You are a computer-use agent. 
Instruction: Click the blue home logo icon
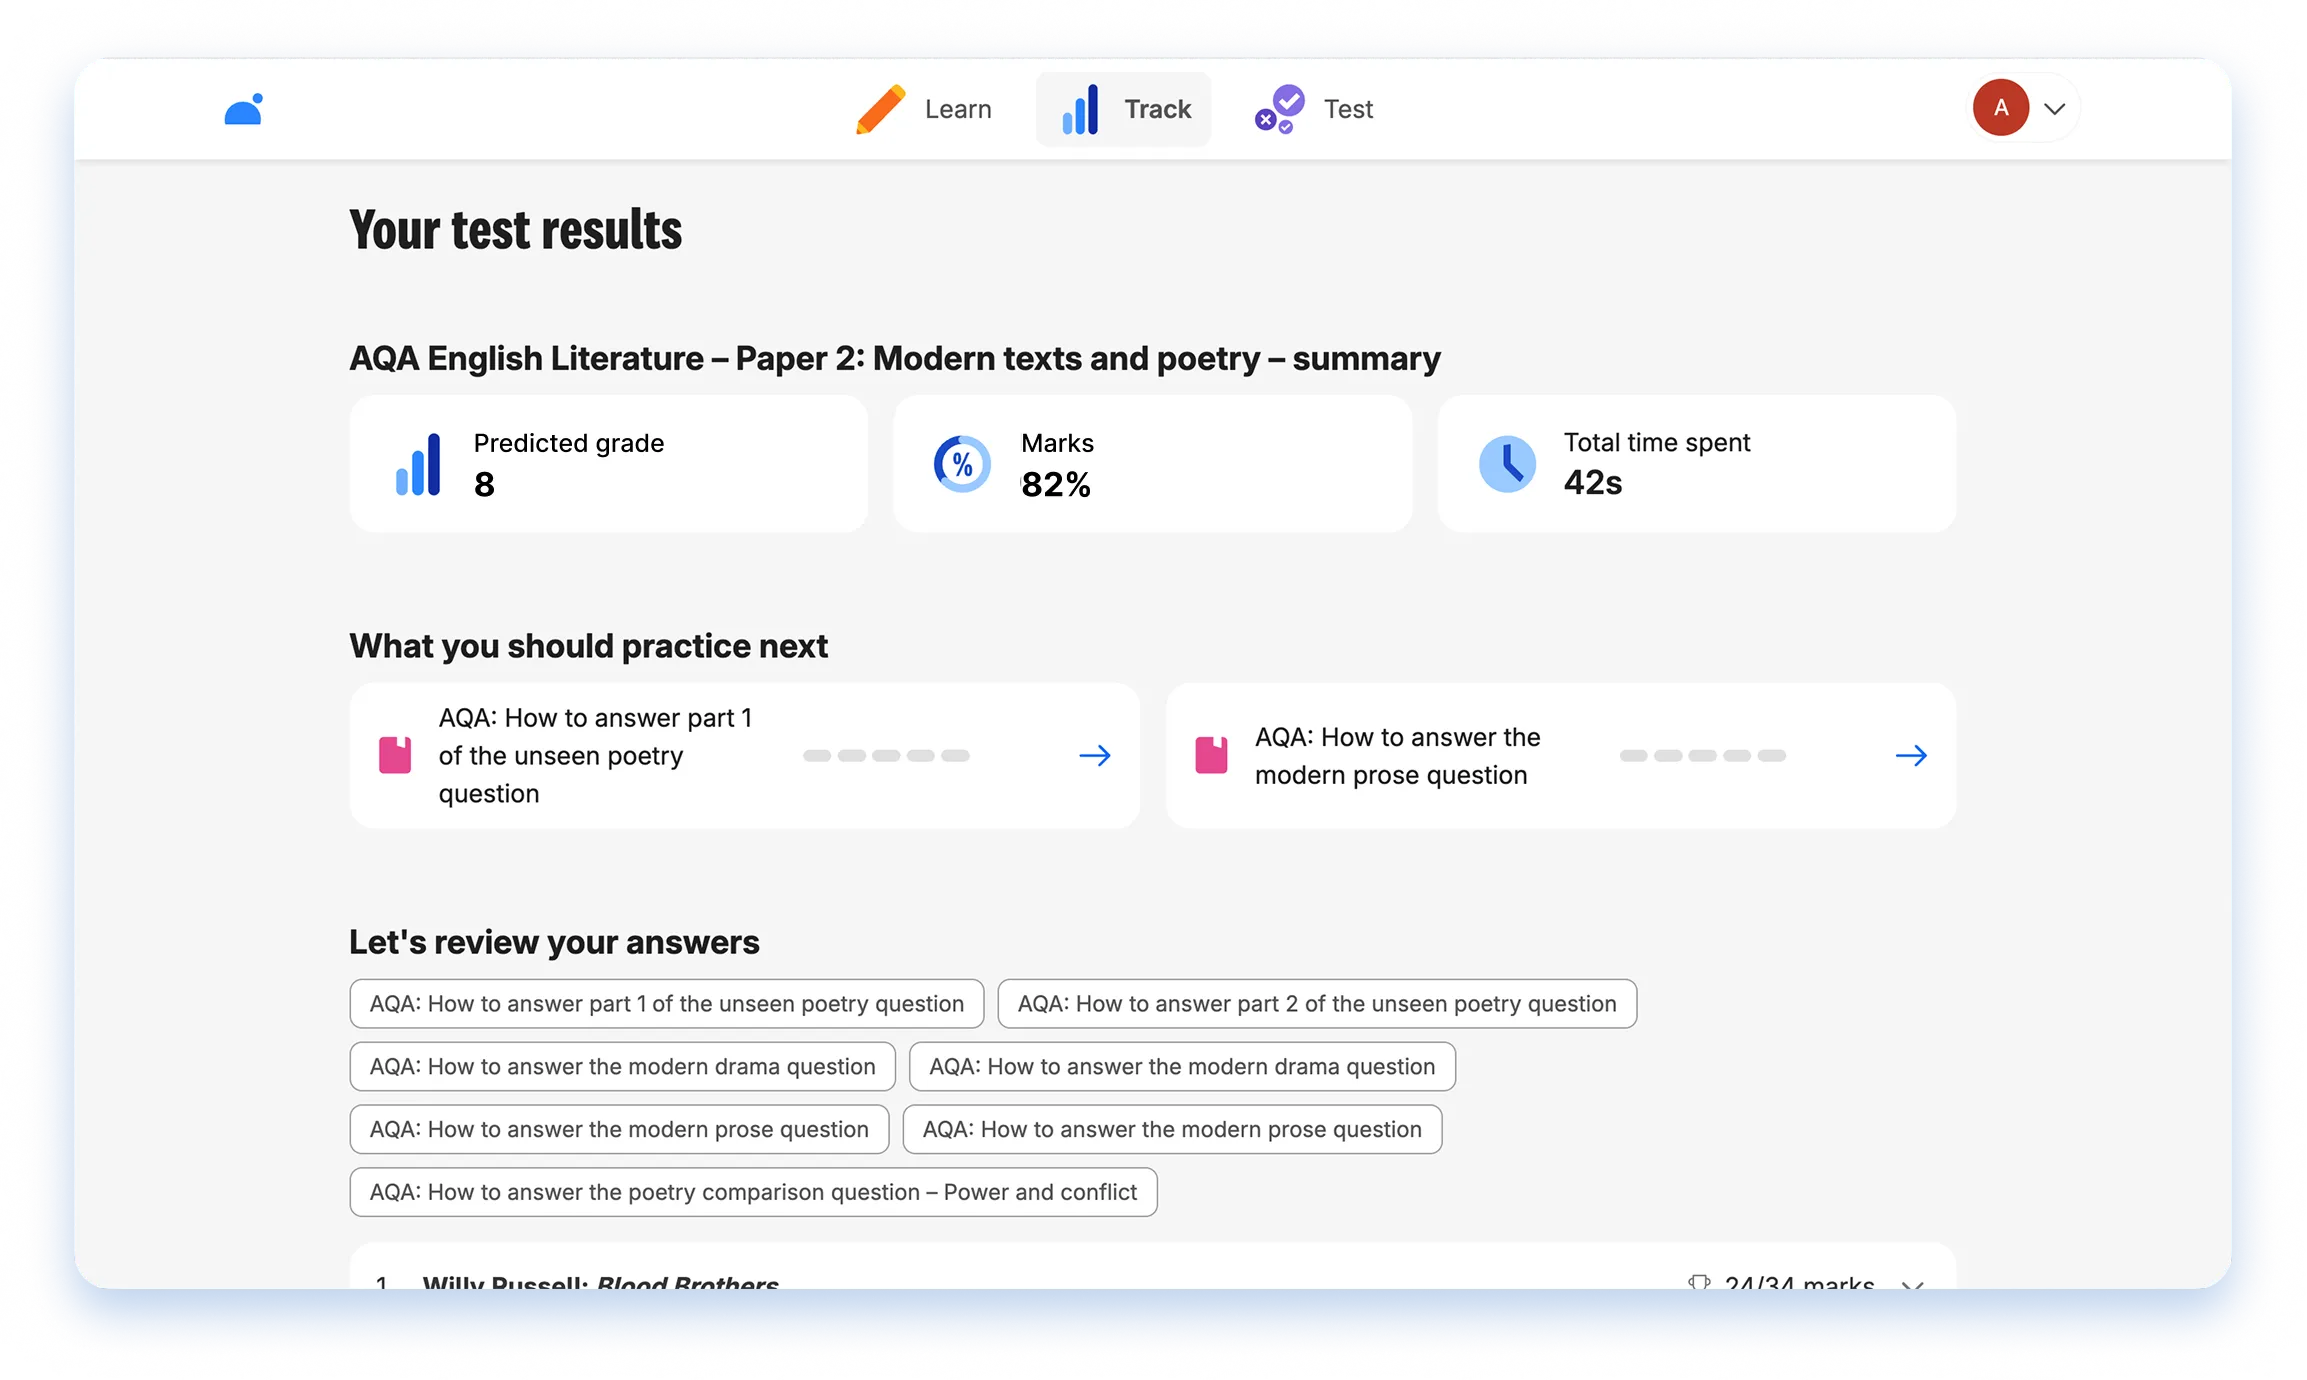coord(243,109)
